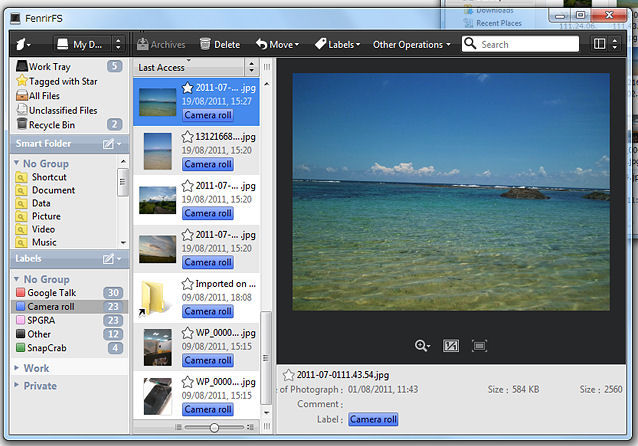The image size is (638, 446).
Task: Open the Other Operations menu
Action: [411, 44]
